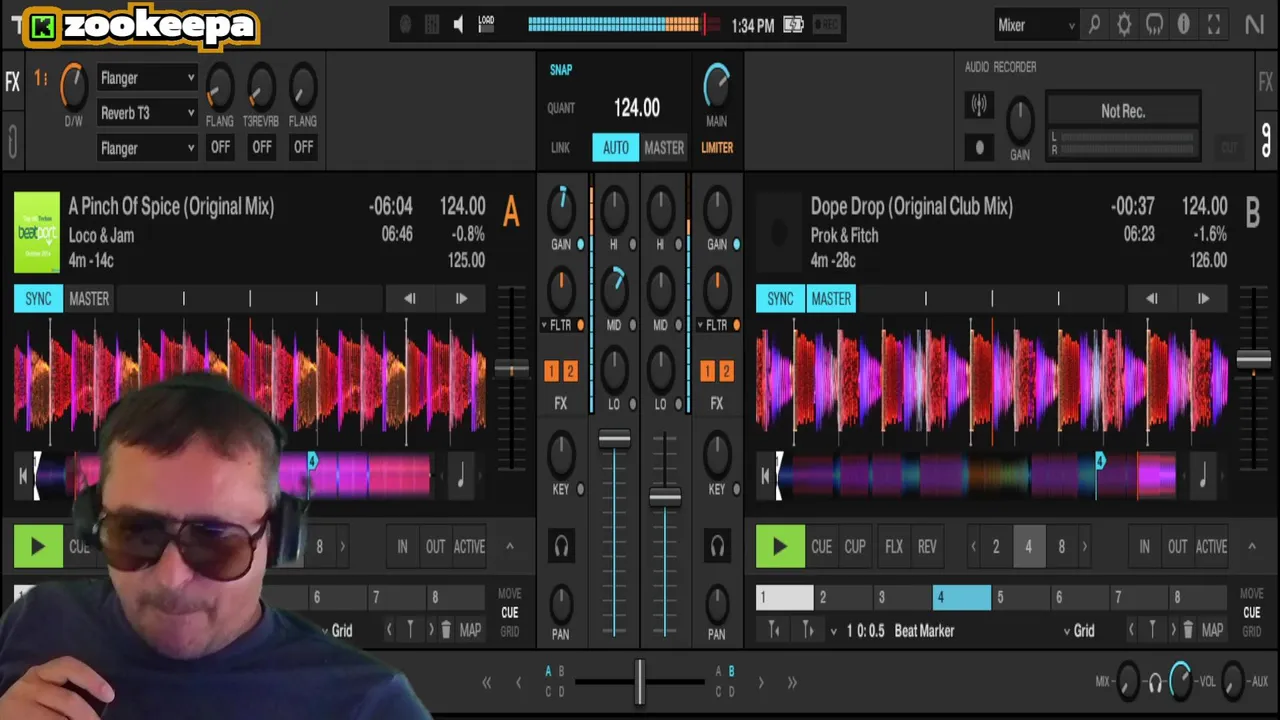Open the search magnifier in header

[1094, 25]
